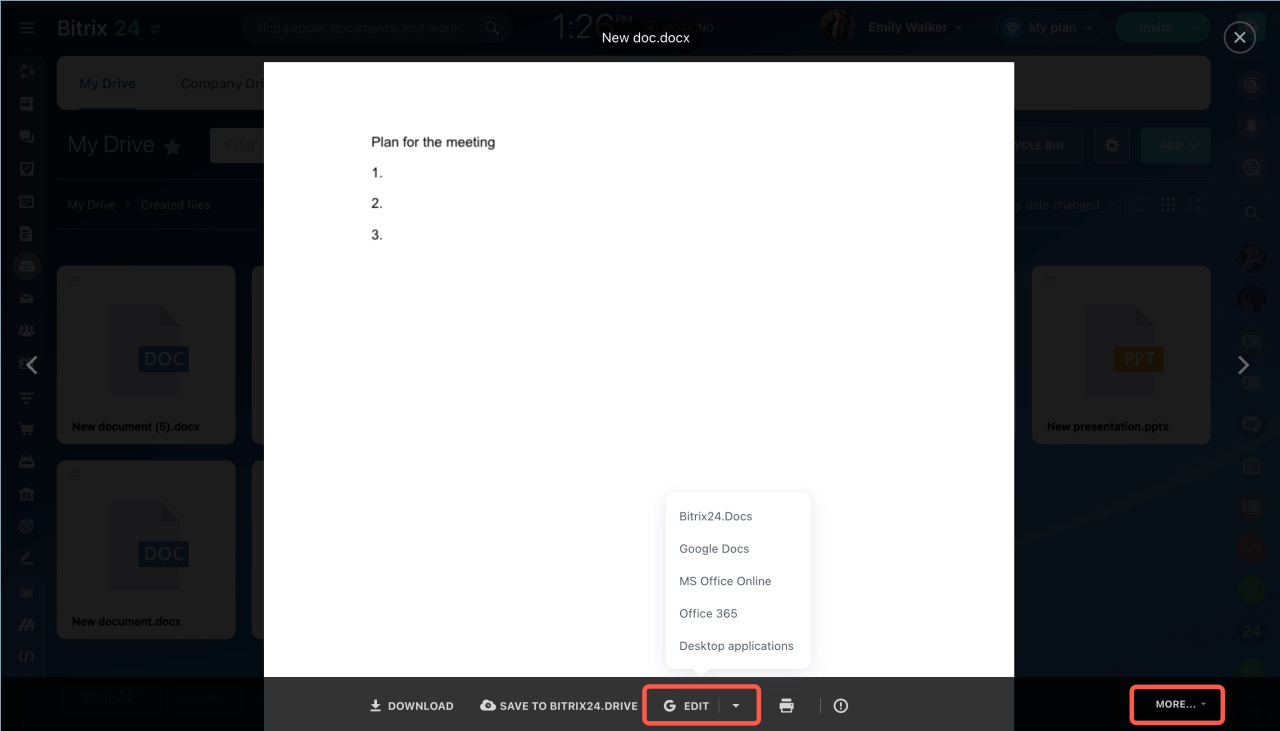The width and height of the screenshot is (1280, 731).
Task: Choose Google Docs from the edit menu
Action: tap(714, 549)
